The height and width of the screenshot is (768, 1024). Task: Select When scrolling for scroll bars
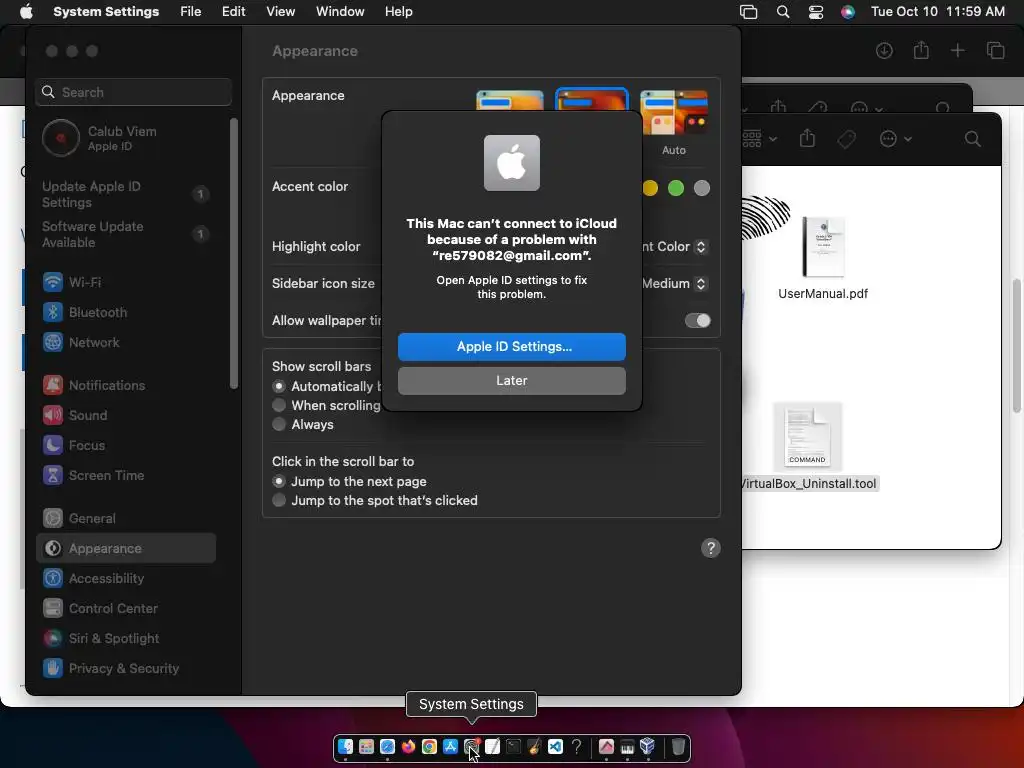(279, 405)
